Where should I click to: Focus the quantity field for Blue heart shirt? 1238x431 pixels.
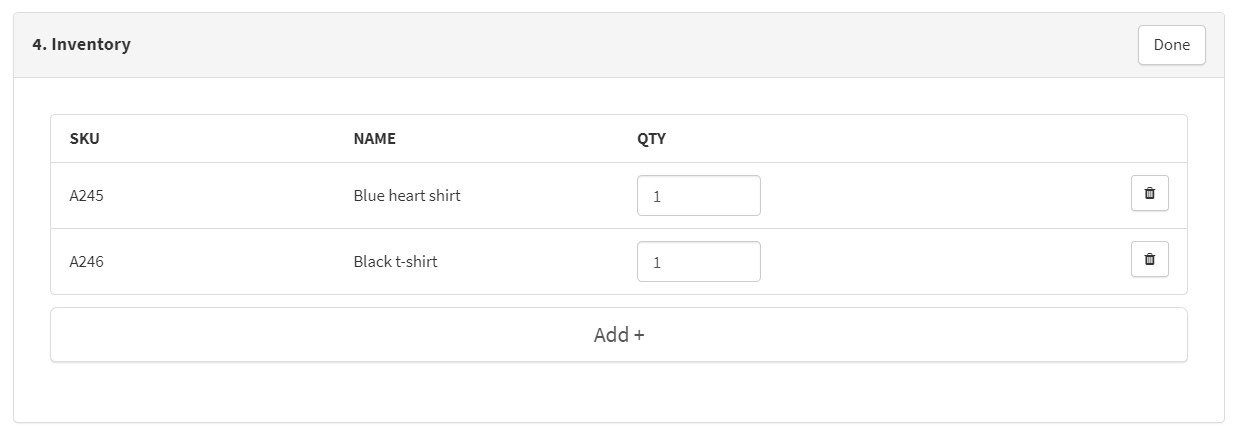click(698, 196)
